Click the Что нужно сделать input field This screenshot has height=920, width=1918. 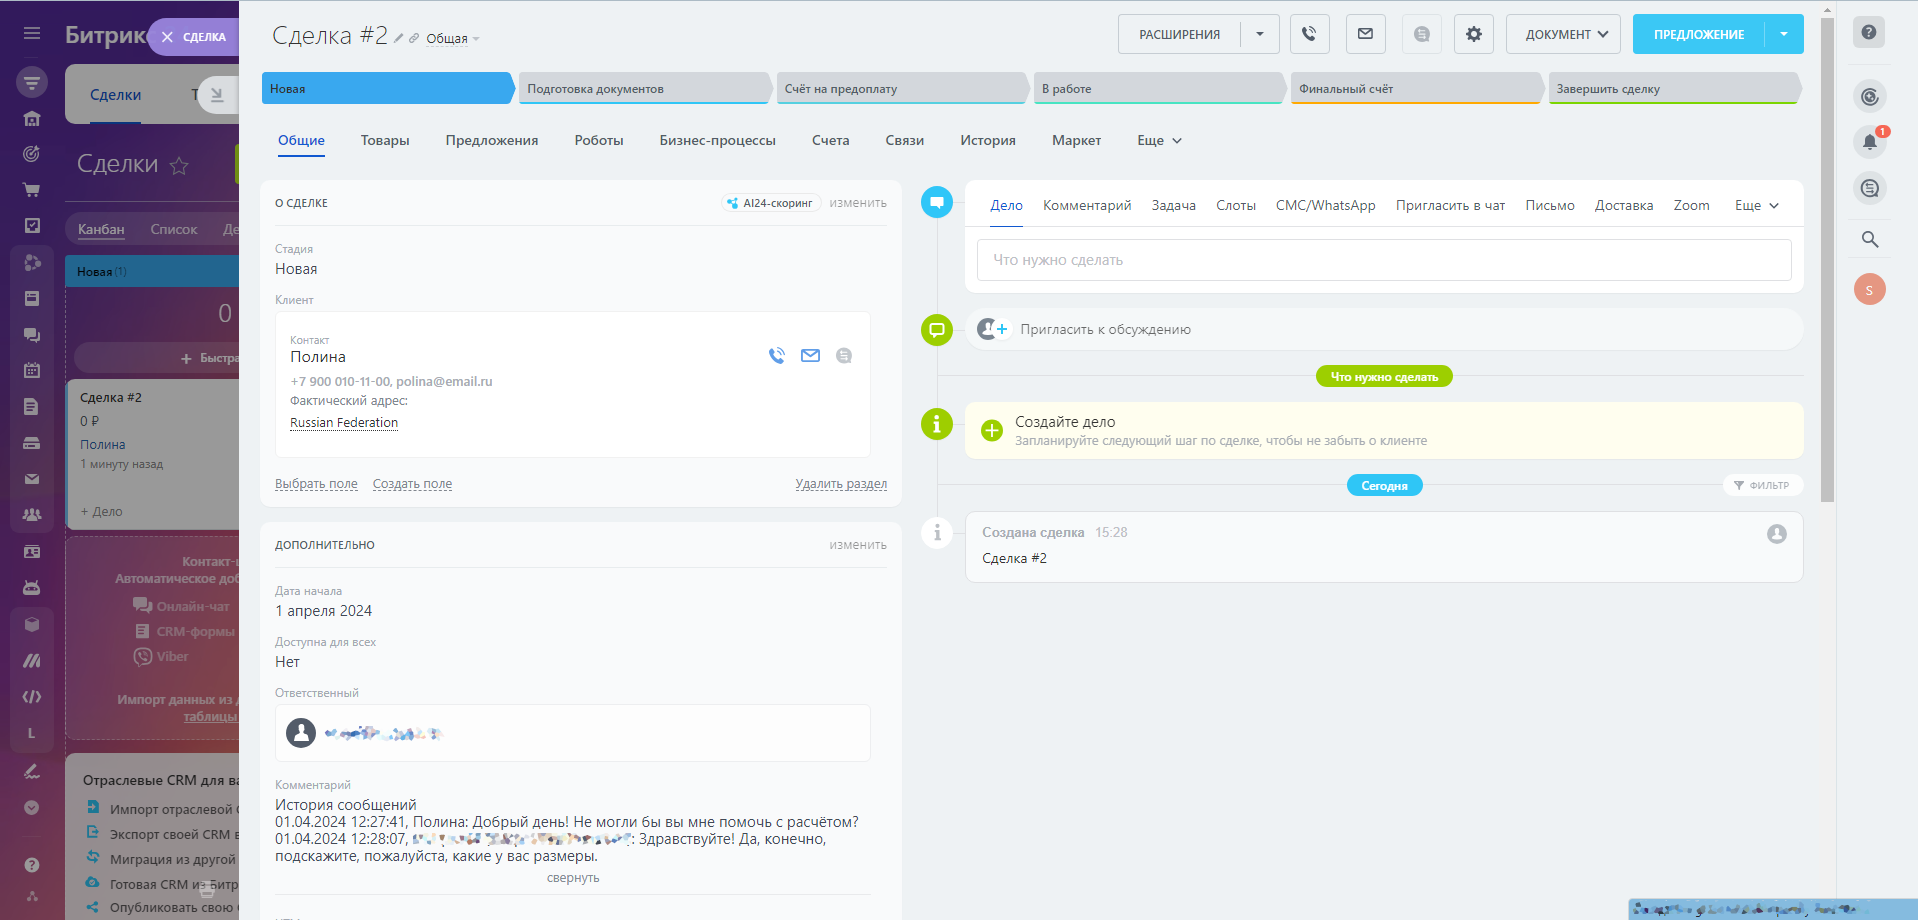click(1383, 260)
